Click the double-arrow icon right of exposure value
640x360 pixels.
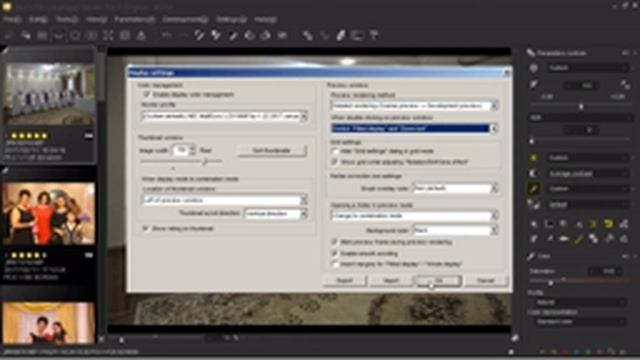[x=625, y=85]
